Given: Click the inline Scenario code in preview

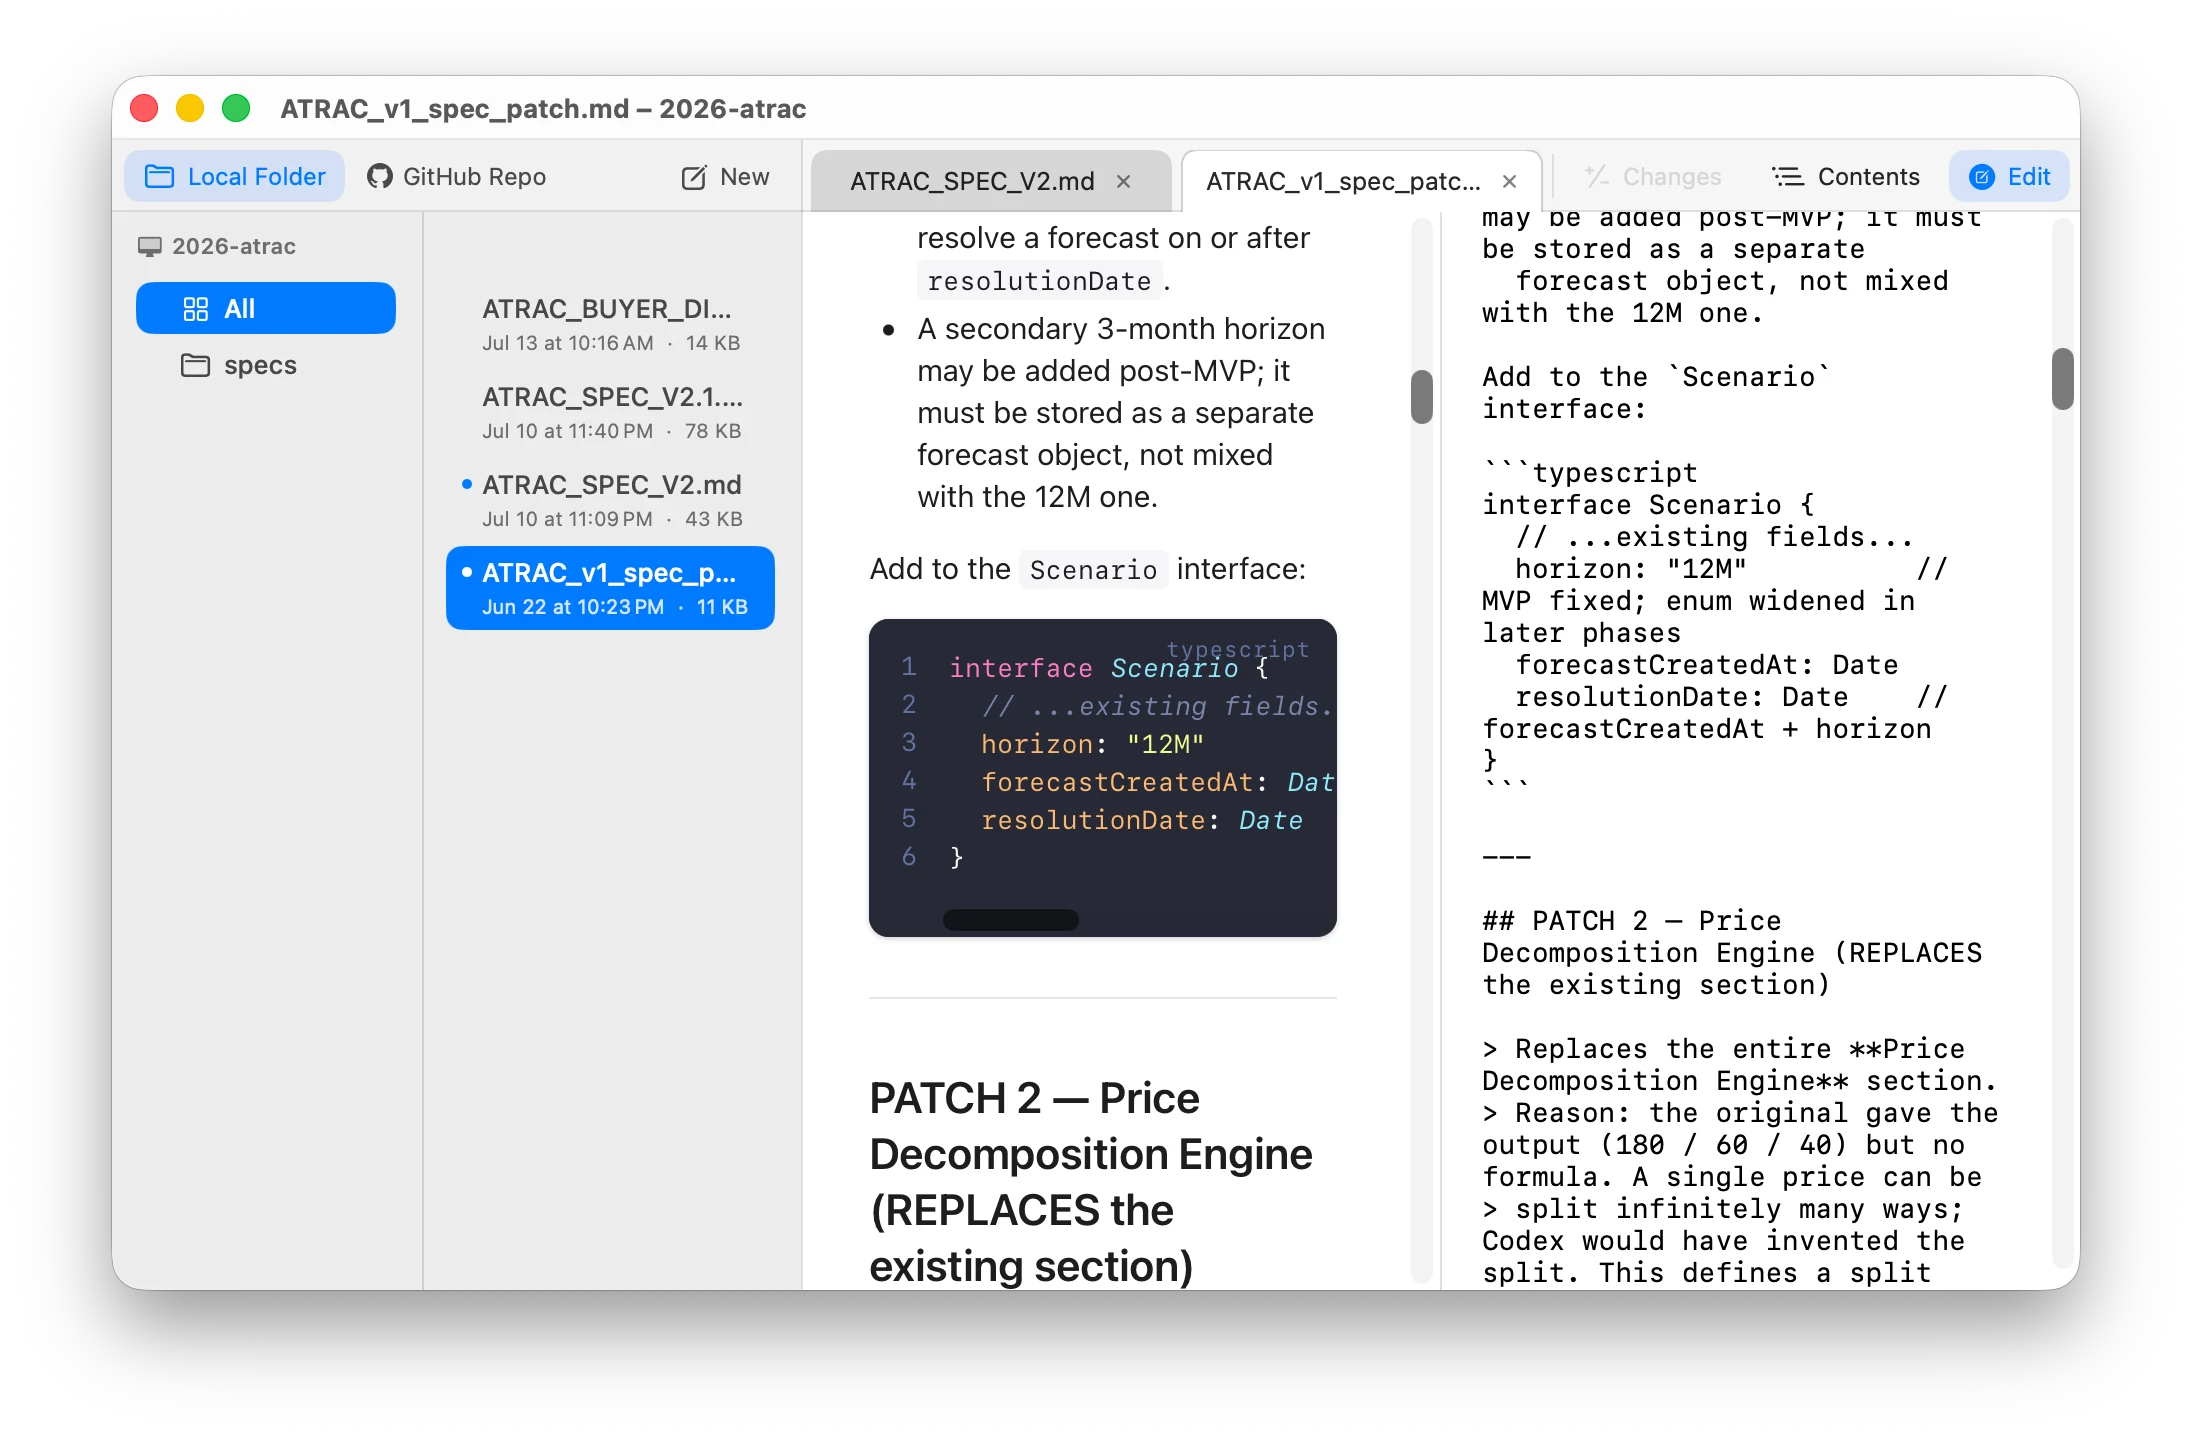Looking at the screenshot, I should click(1093, 570).
